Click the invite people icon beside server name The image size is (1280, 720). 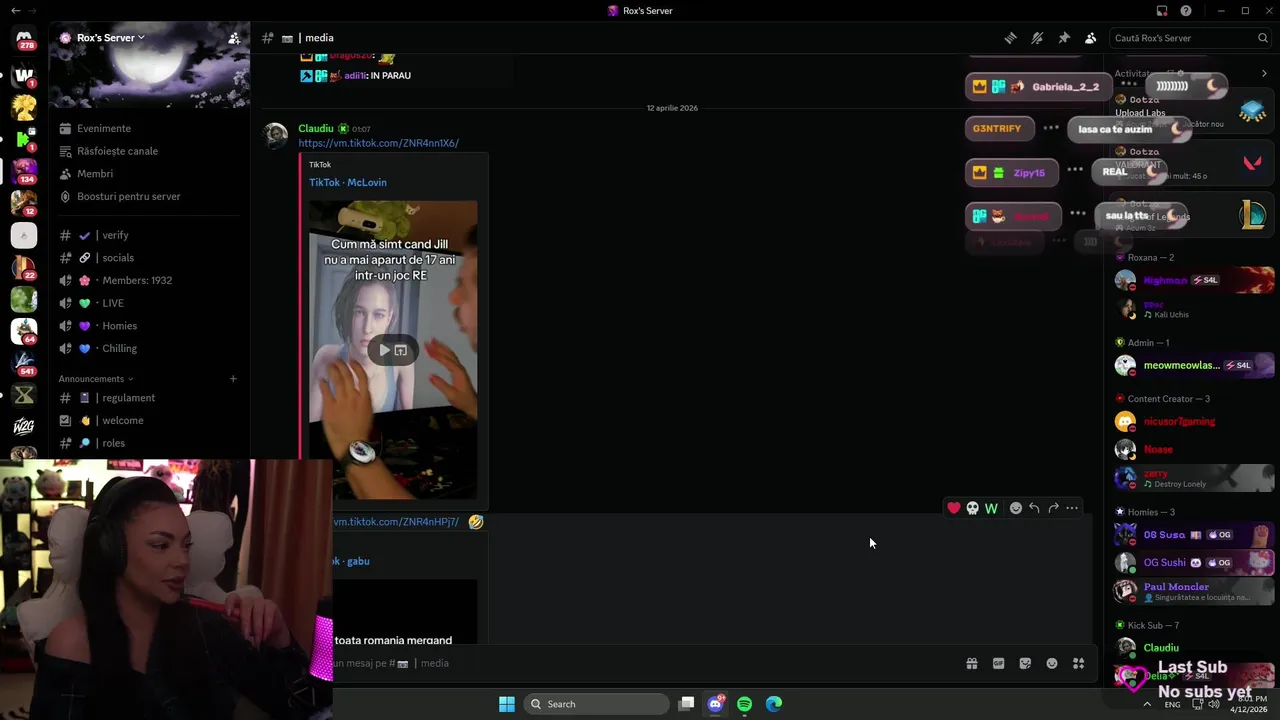pyautogui.click(x=234, y=38)
